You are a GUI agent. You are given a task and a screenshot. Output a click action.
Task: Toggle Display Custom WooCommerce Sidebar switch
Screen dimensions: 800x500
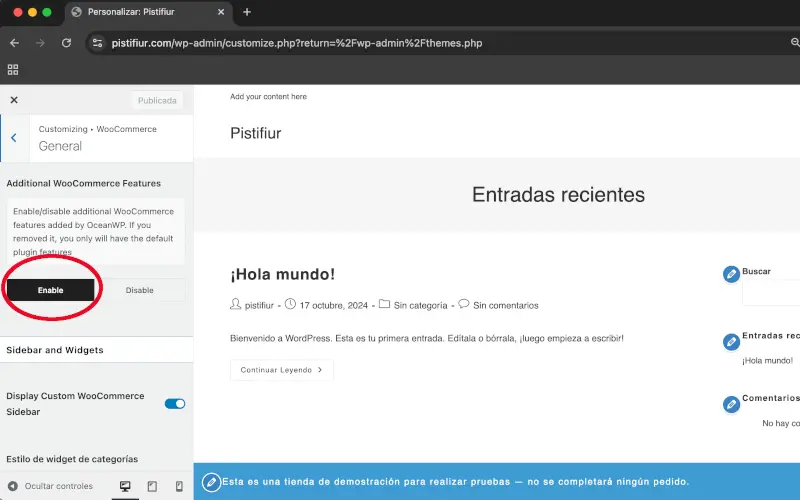point(174,404)
